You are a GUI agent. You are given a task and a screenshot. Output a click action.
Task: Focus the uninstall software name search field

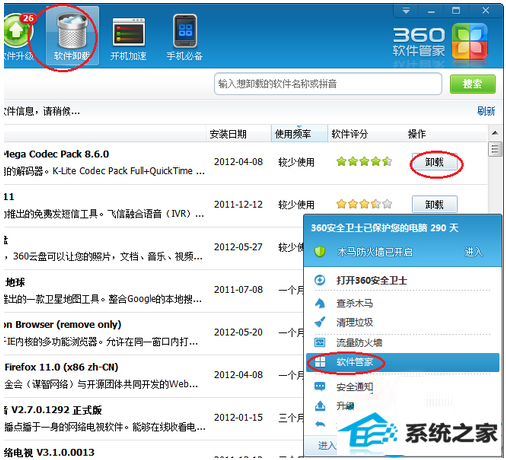(x=328, y=84)
